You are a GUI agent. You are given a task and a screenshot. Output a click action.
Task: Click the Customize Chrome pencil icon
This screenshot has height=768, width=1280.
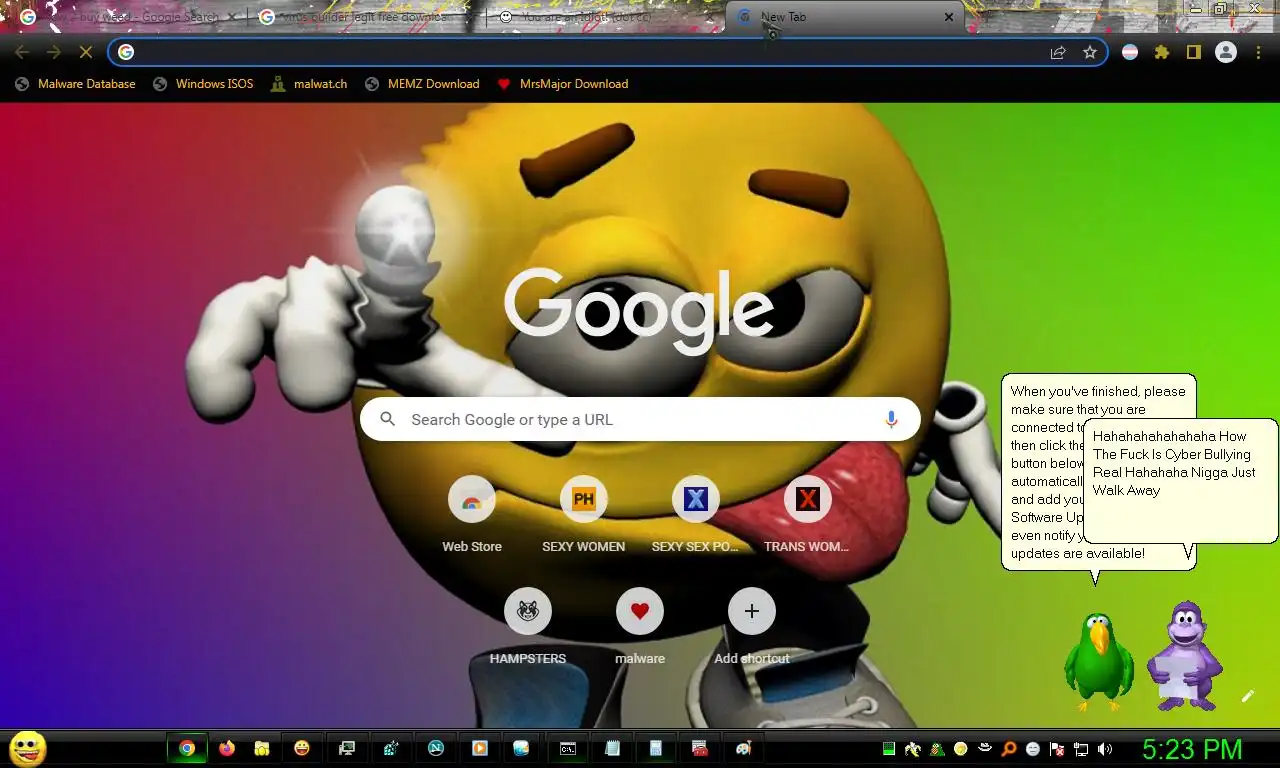coord(1248,696)
